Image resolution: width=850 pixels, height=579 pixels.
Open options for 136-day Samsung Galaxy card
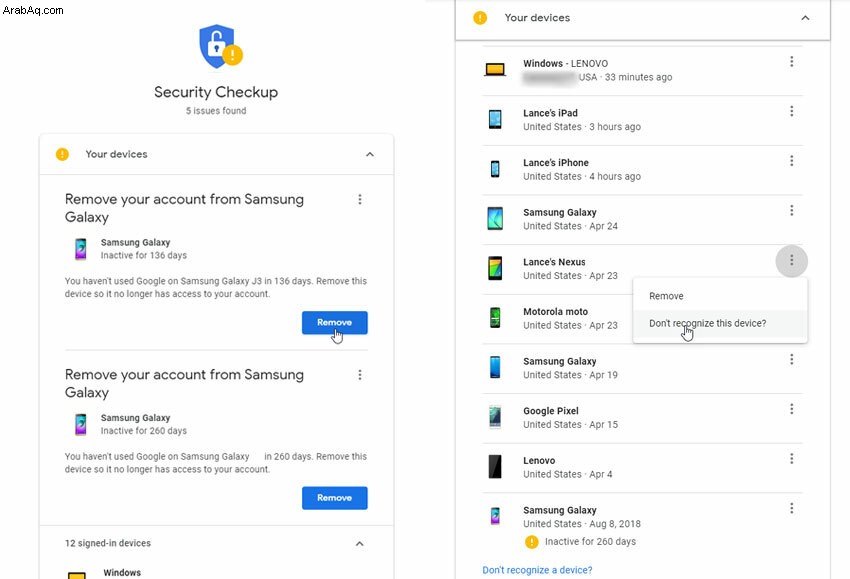click(x=359, y=200)
